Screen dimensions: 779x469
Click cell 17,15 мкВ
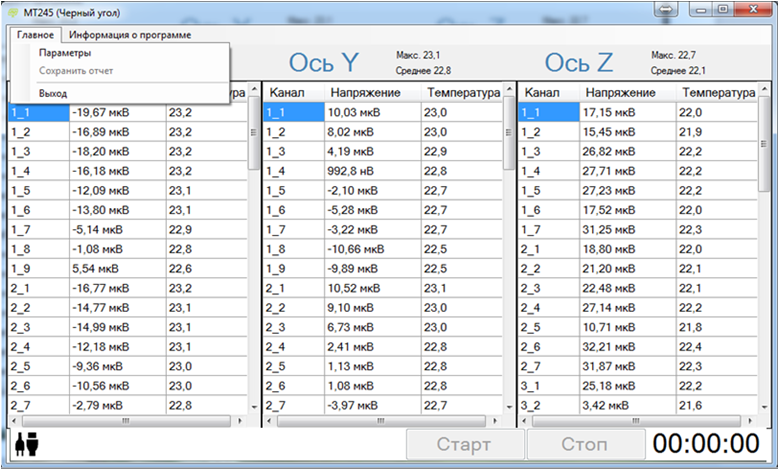tap(627, 112)
